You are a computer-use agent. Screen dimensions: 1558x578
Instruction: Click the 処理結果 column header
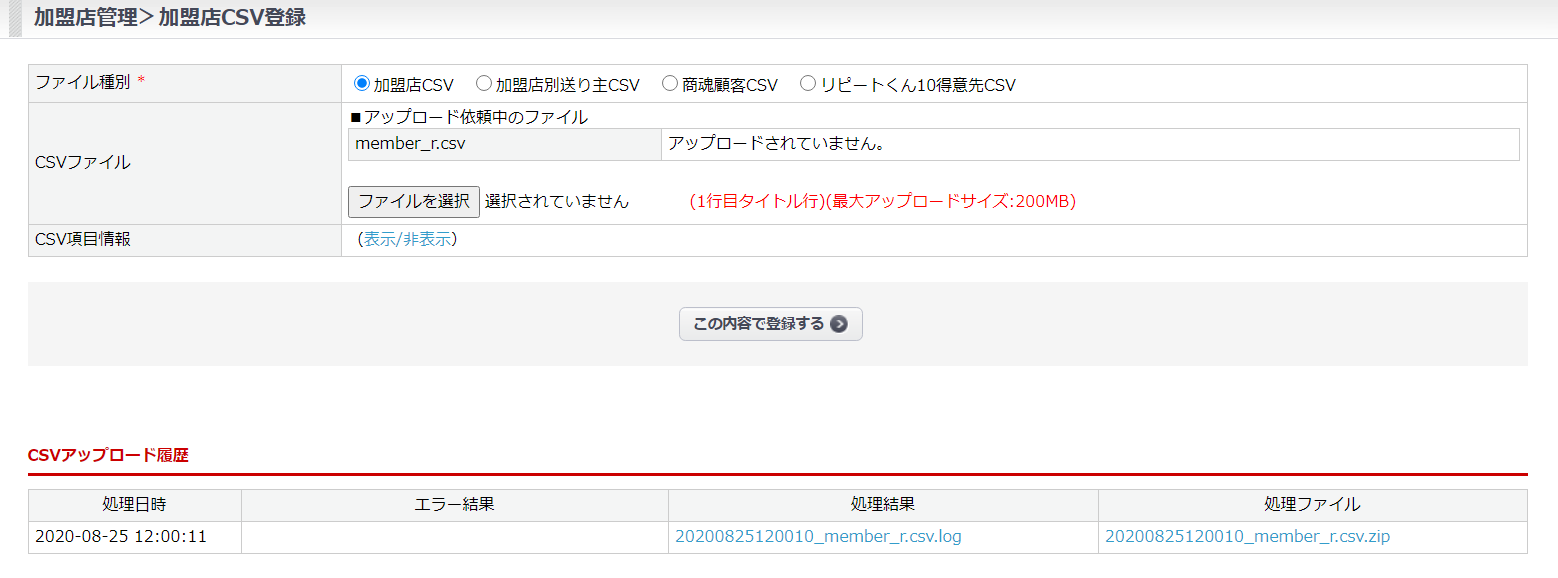(882, 505)
